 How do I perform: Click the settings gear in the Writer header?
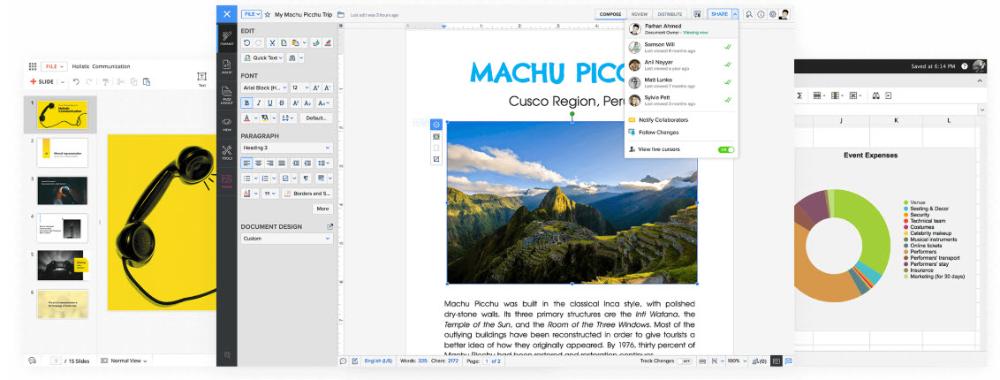pos(772,14)
